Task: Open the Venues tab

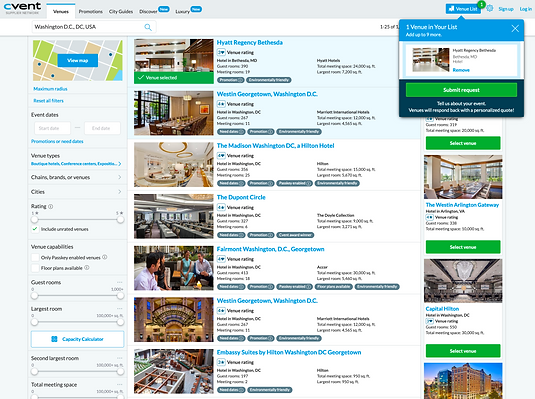Action: pos(61,11)
